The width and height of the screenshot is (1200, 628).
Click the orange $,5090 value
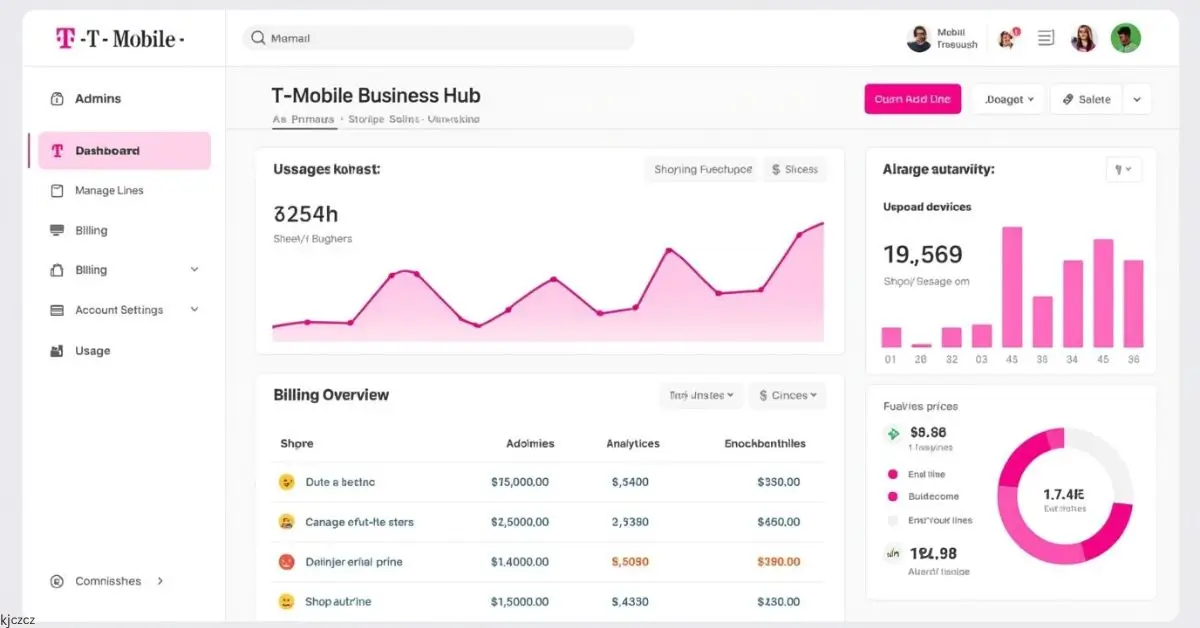pos(630,562)
